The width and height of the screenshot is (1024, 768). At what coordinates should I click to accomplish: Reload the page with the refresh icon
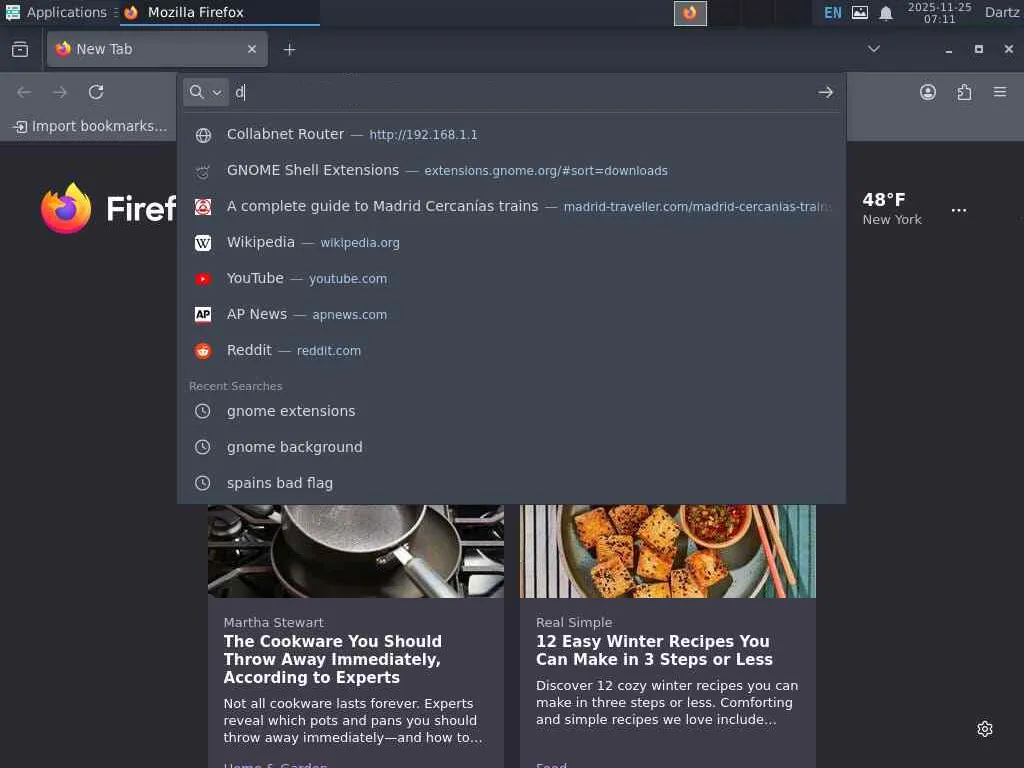pos(96,92)
